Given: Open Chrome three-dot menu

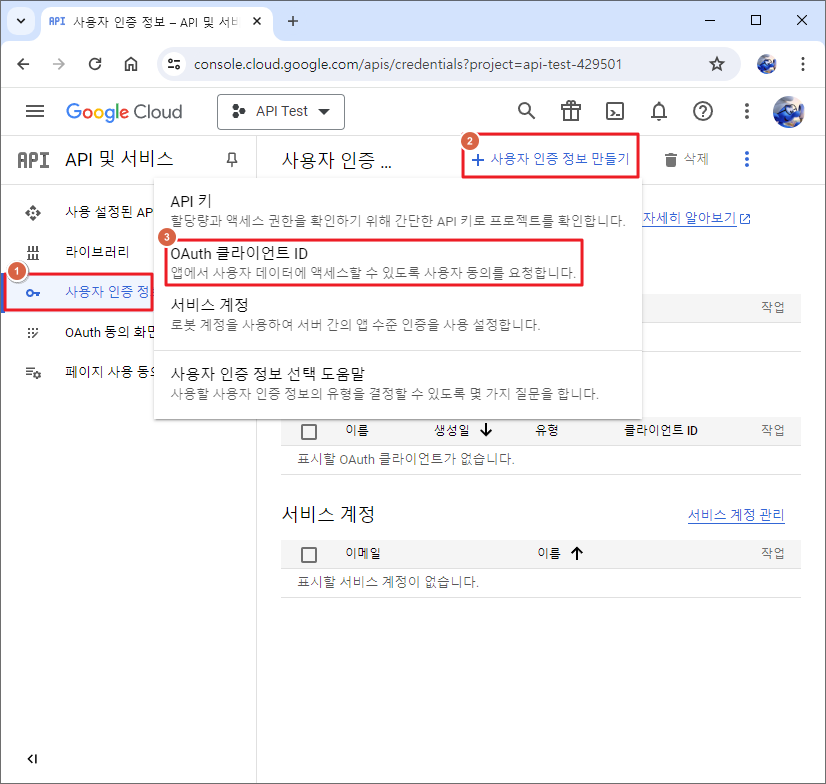Looking at the screenshot, I should (x=802, y=64).
